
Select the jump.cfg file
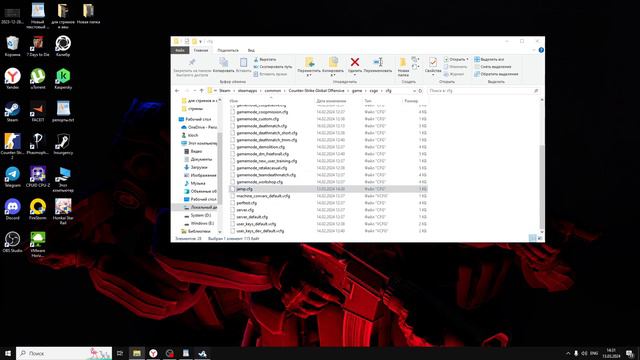244,189
